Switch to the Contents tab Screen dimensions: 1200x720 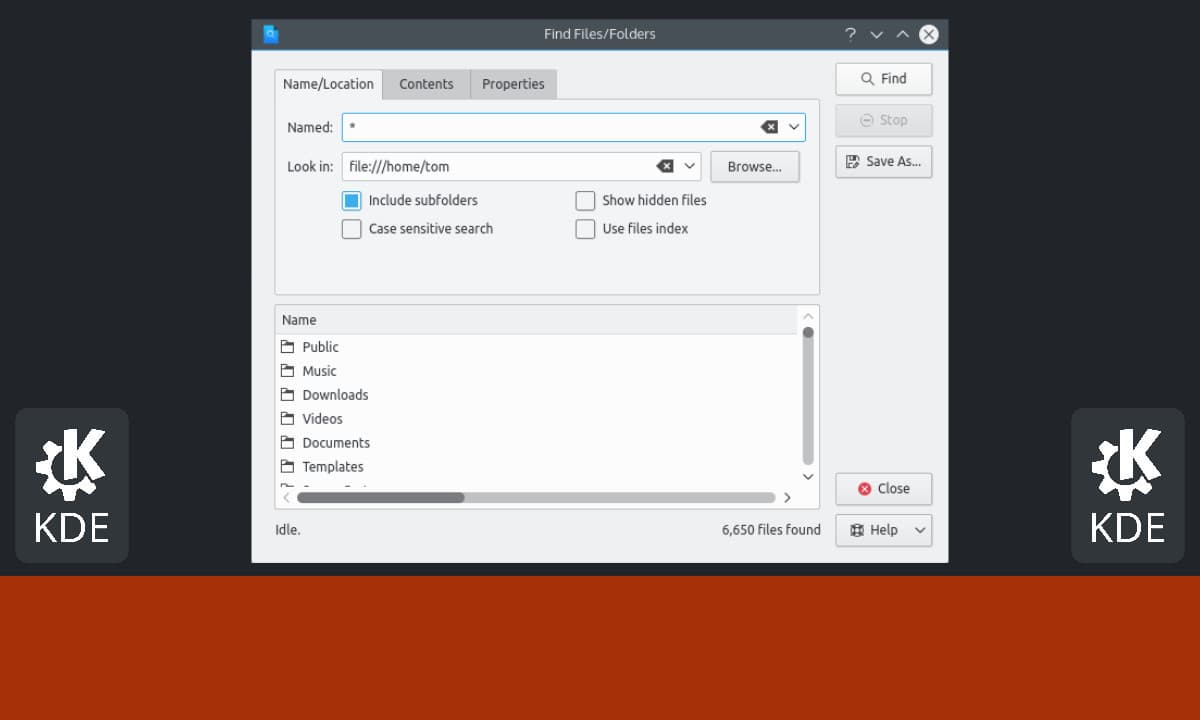tap(426, 84)
